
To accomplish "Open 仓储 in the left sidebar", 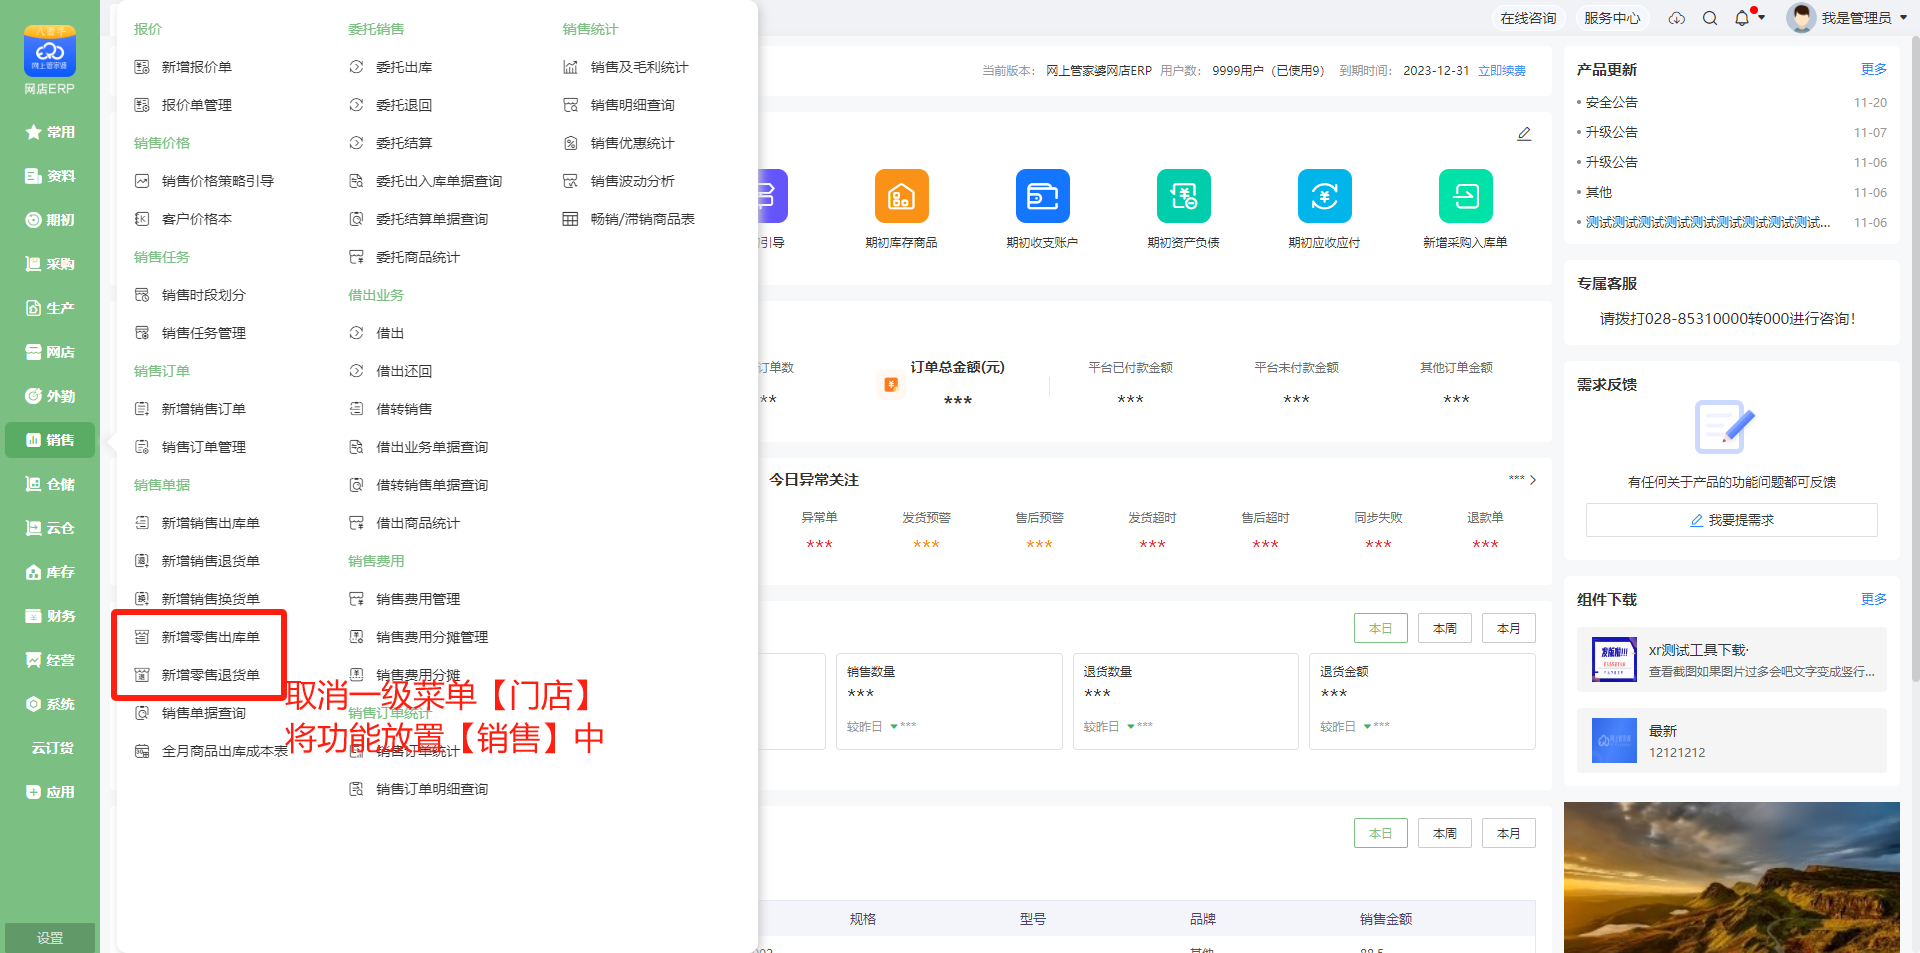I will (x=50, y=484).
